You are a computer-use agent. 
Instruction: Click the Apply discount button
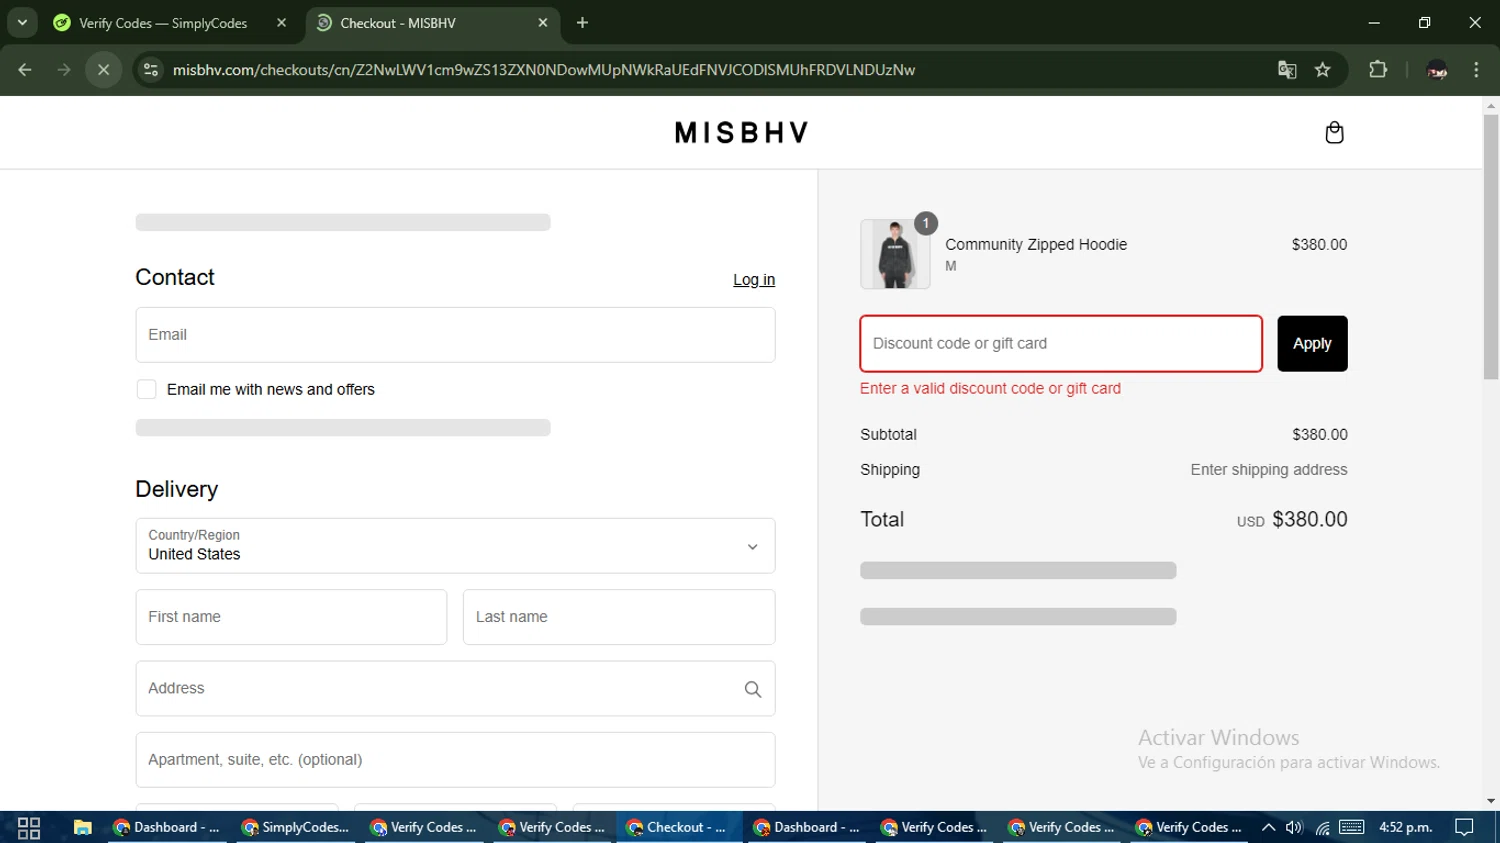[x=1312, y=344]
